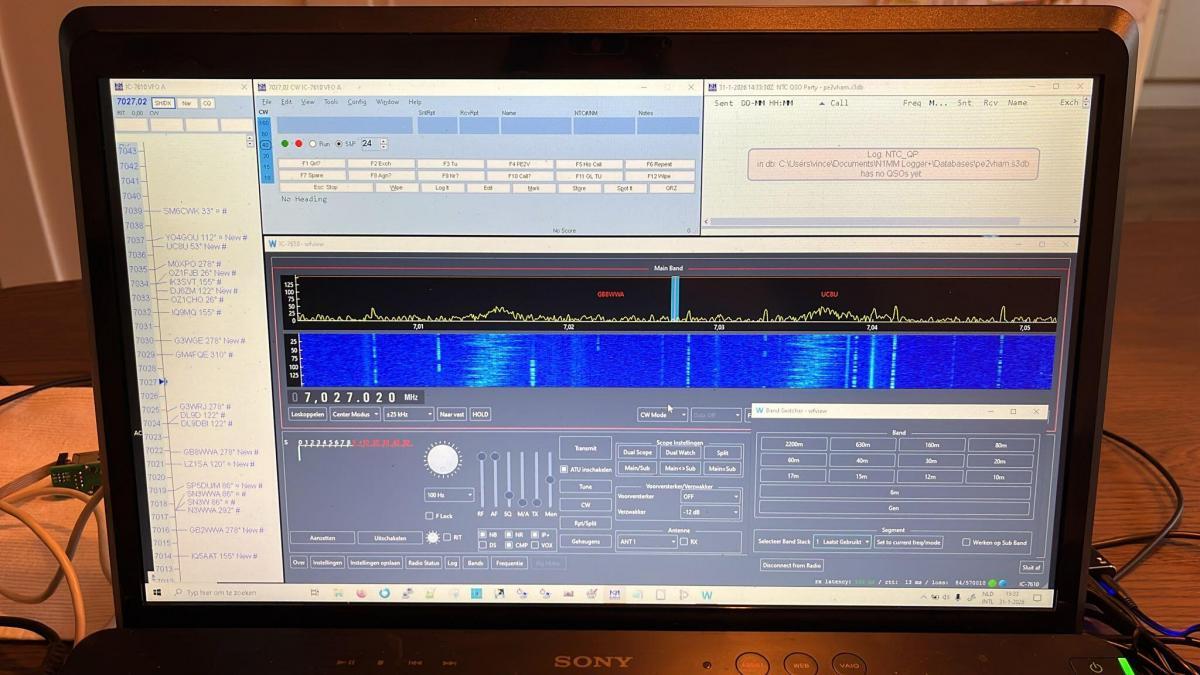Click the sun brightness icon beside RIT
This screenshot has width=1200, height=675.
[432, 537]
